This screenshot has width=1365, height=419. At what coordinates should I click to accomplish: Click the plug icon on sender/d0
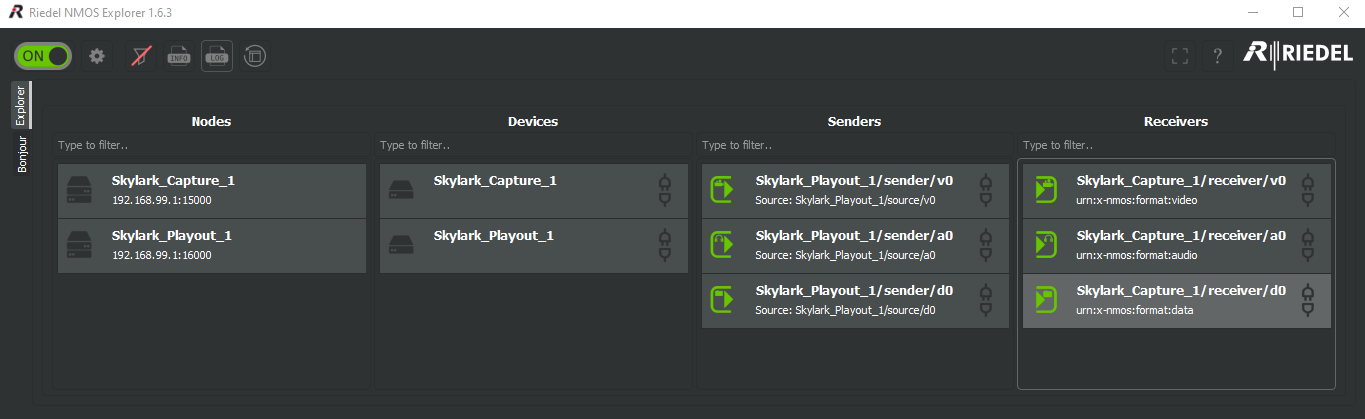tap(986, 301)
